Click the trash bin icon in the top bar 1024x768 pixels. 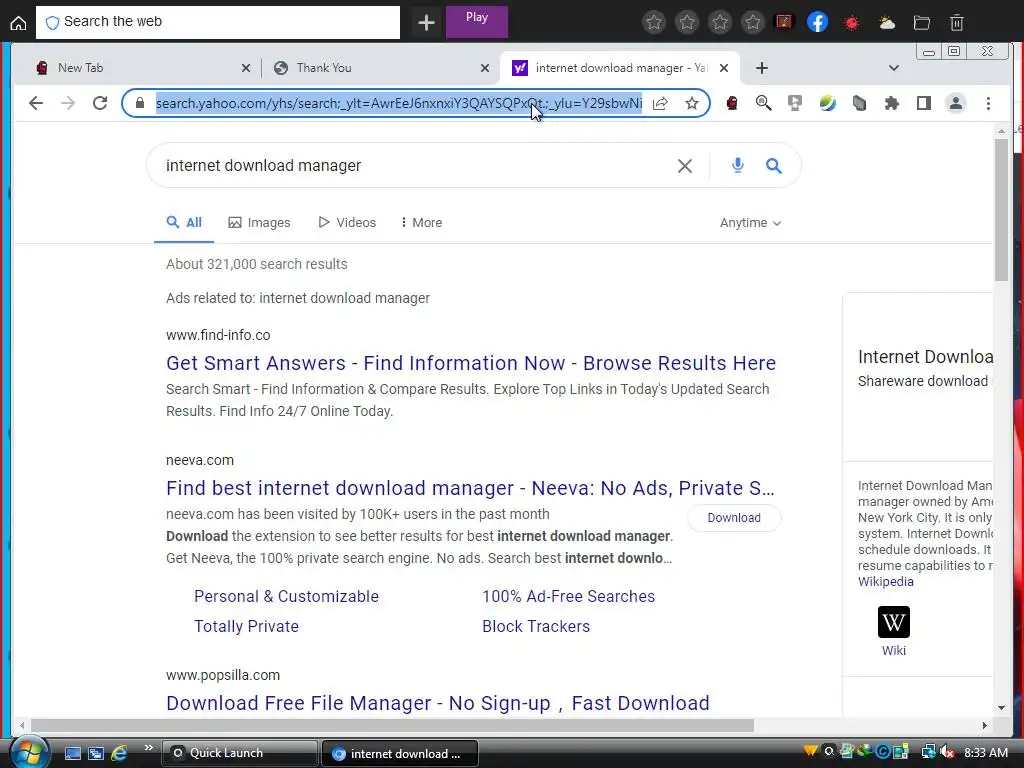point(957,23)
